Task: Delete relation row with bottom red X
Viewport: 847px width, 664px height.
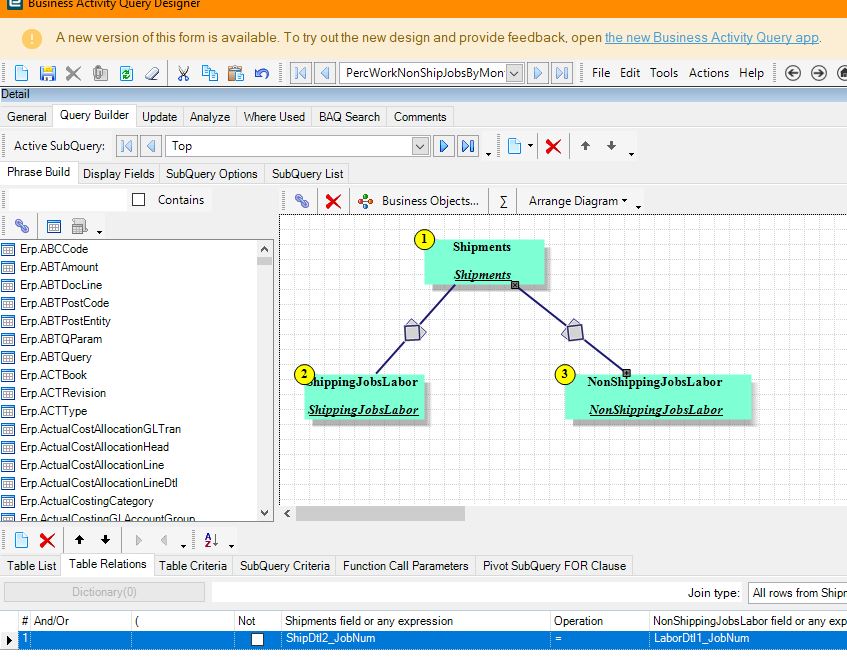Action: tap(48, 540)
